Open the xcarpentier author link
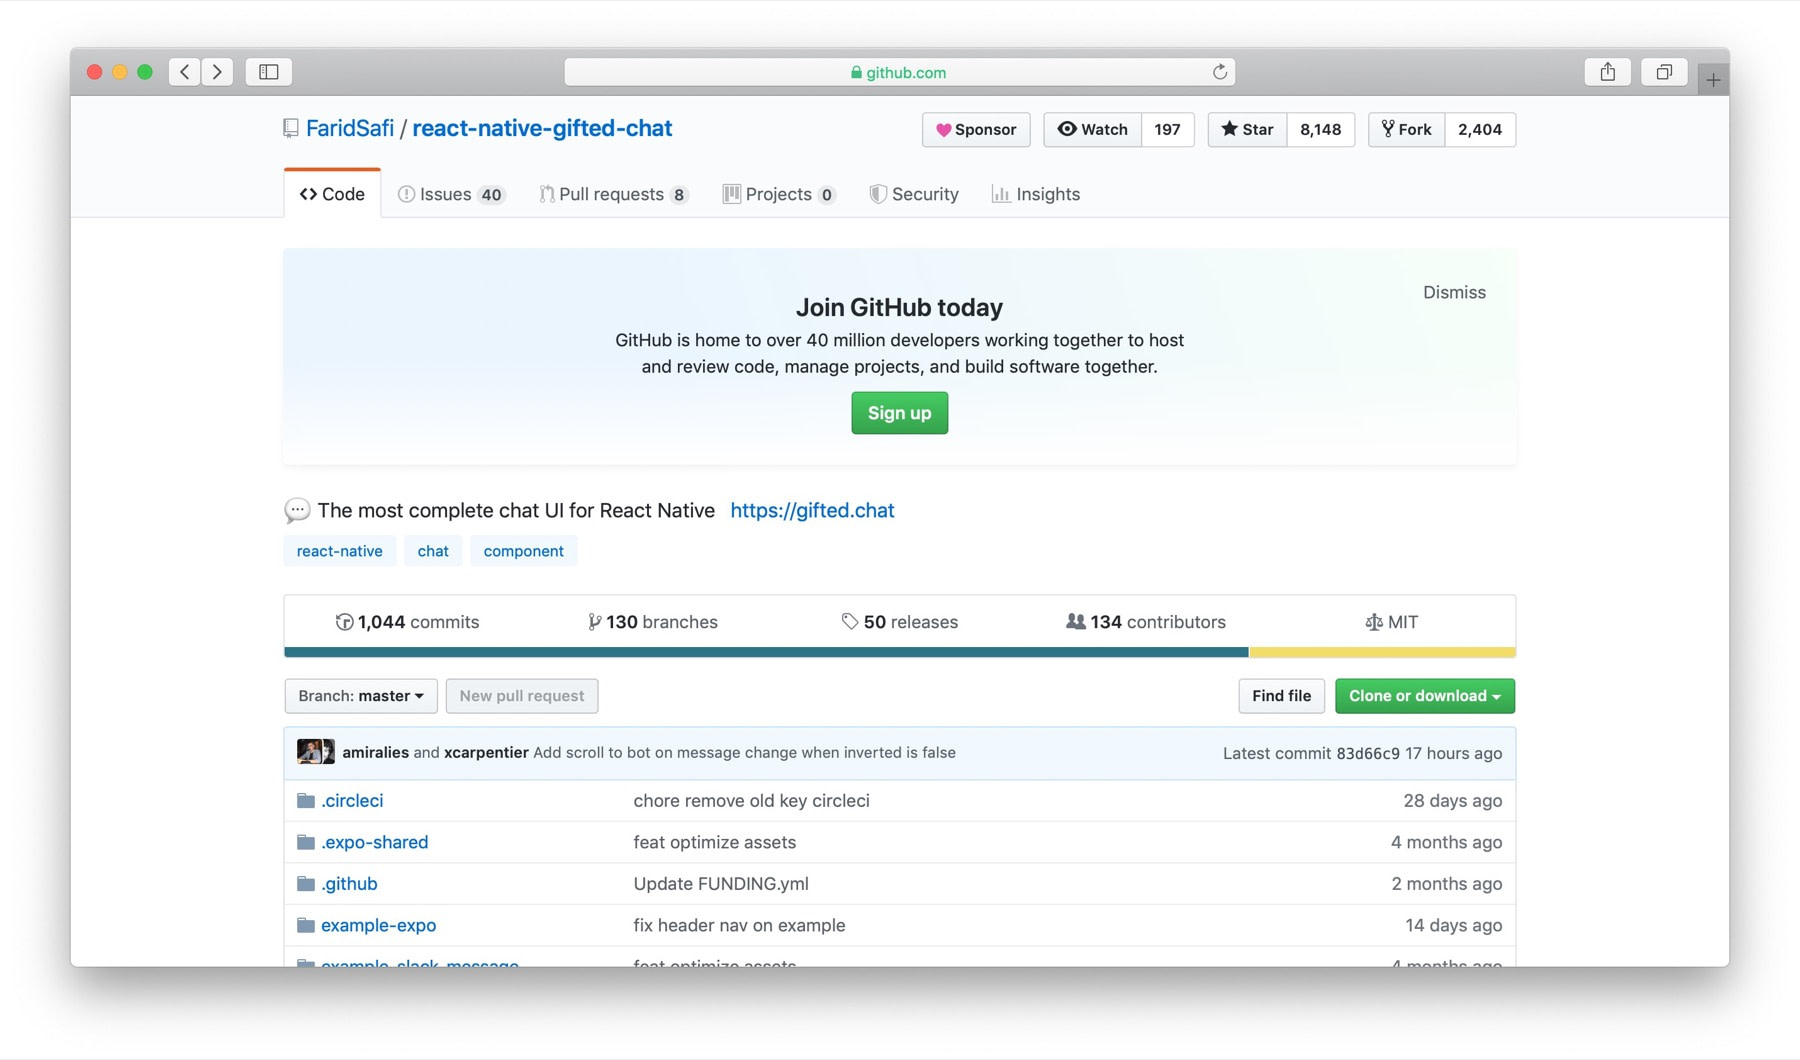The image size is (1800, 1060). 486,752
